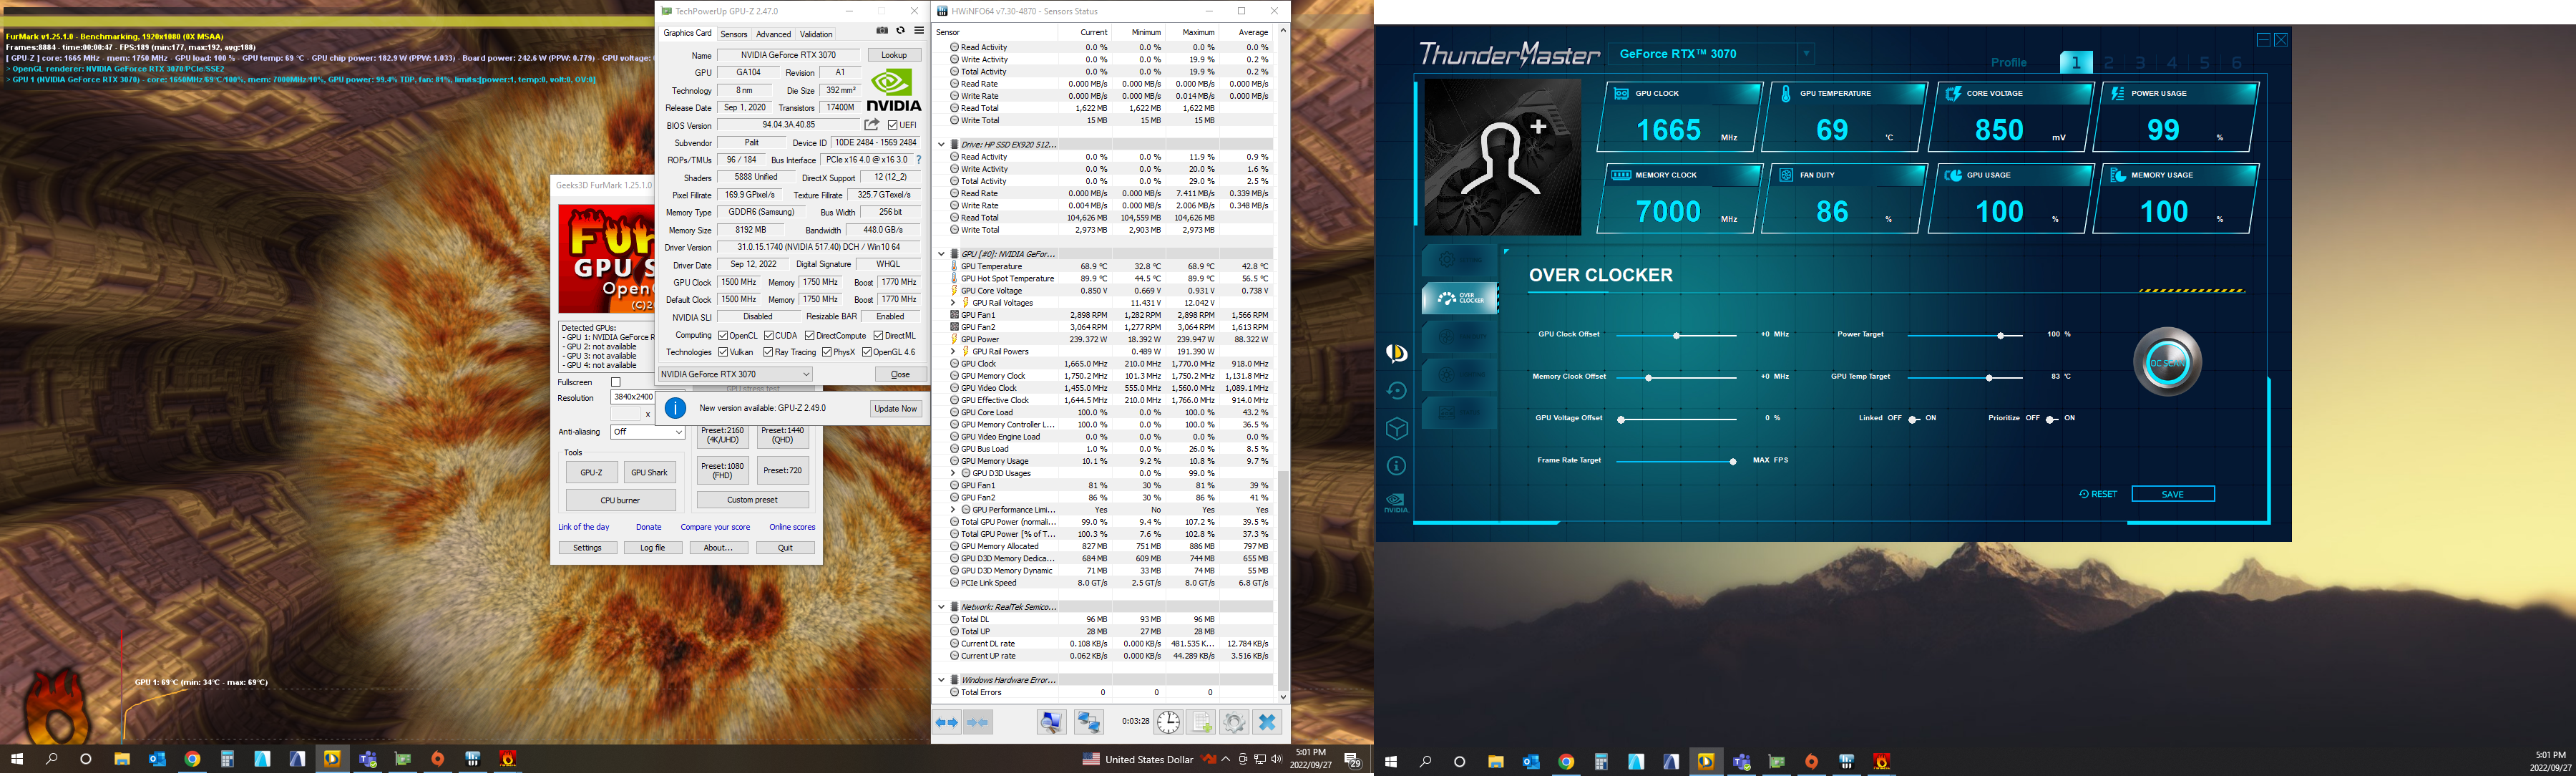The width and height of the screenshot is (2576, 776).
Task: Click FurMark CPU burner button
Action: pyautogui.click(x=620, y=500)
